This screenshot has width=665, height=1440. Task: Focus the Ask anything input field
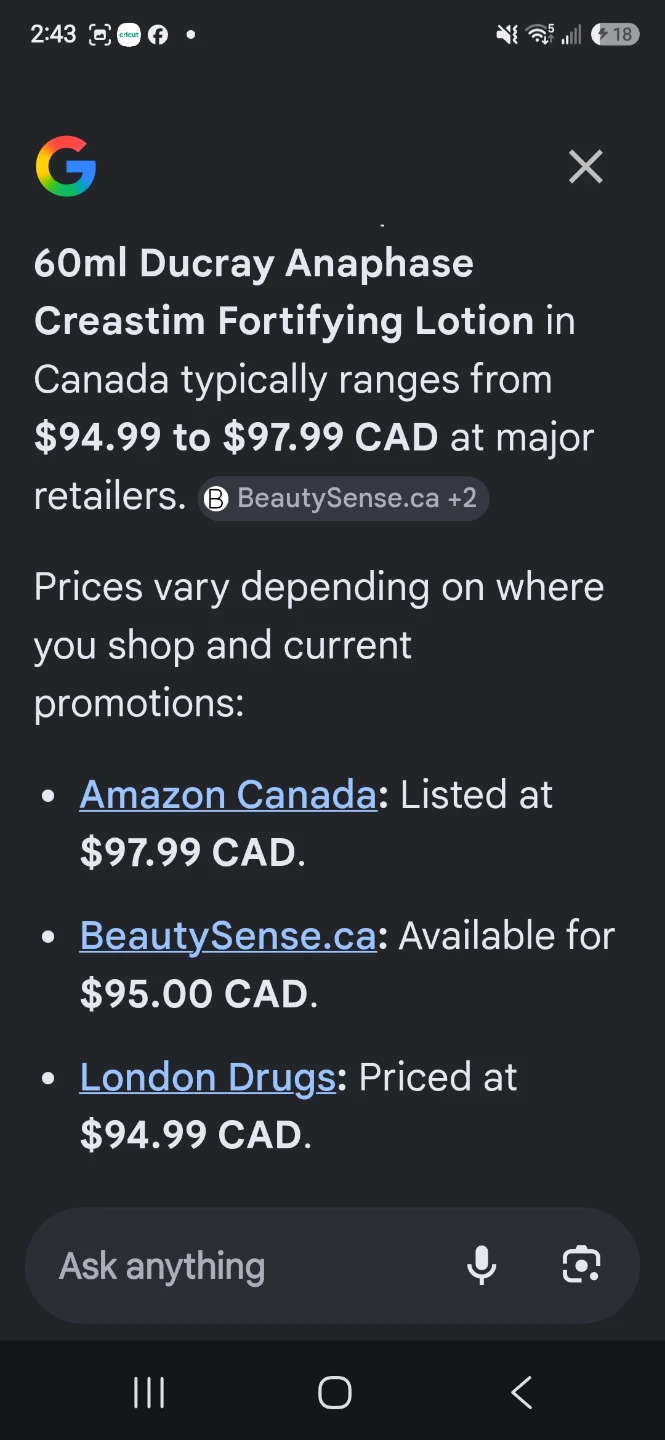pyautogui.click(x=250, y=1266)
